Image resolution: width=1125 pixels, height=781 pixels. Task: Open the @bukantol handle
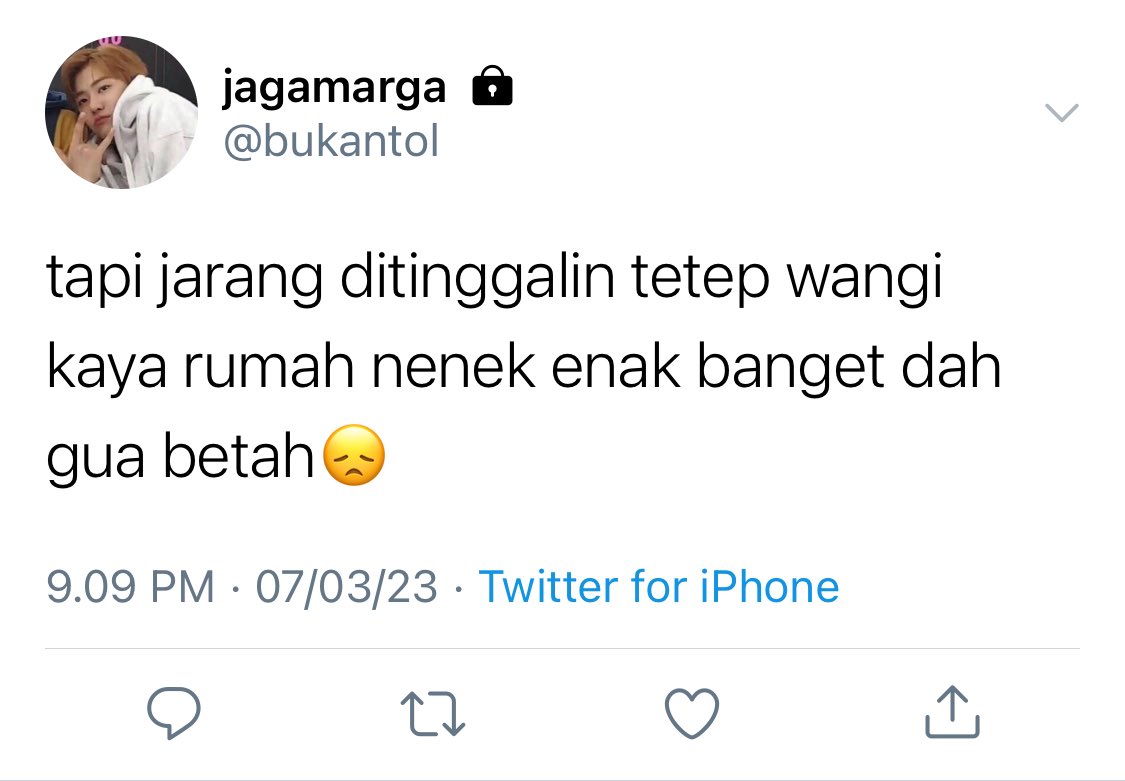click(x=331, y=141)
